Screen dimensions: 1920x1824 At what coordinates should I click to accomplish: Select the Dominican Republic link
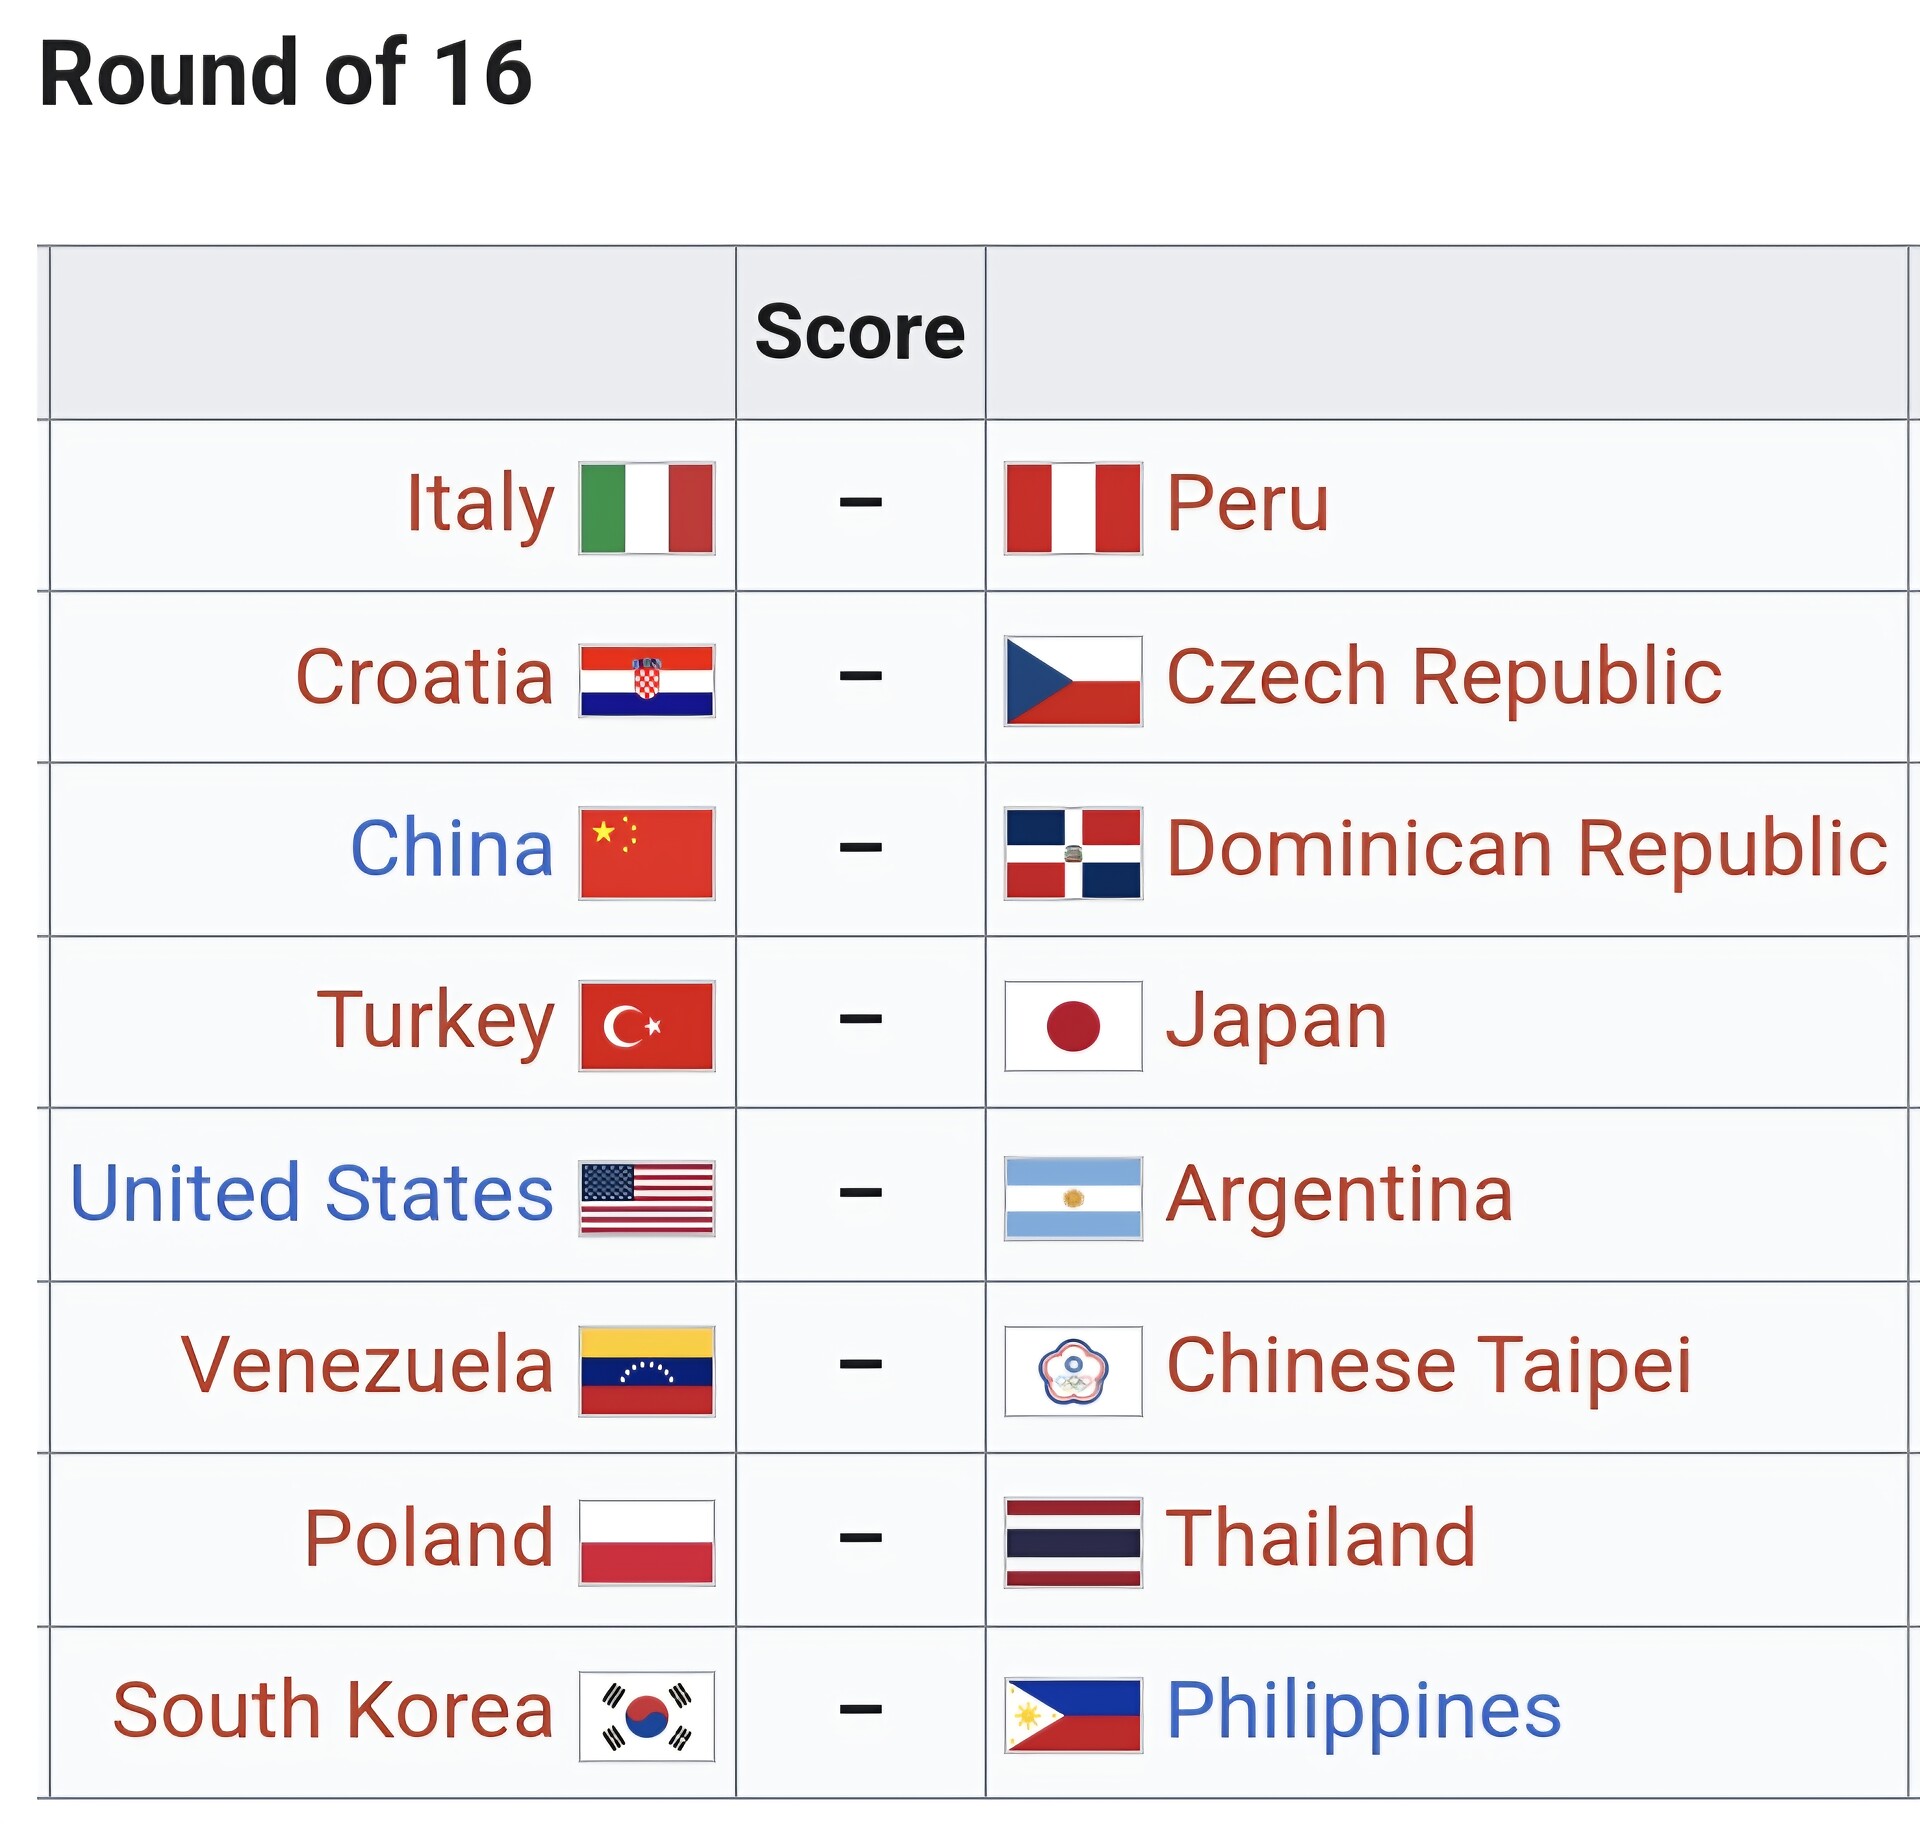[1528, 848]
